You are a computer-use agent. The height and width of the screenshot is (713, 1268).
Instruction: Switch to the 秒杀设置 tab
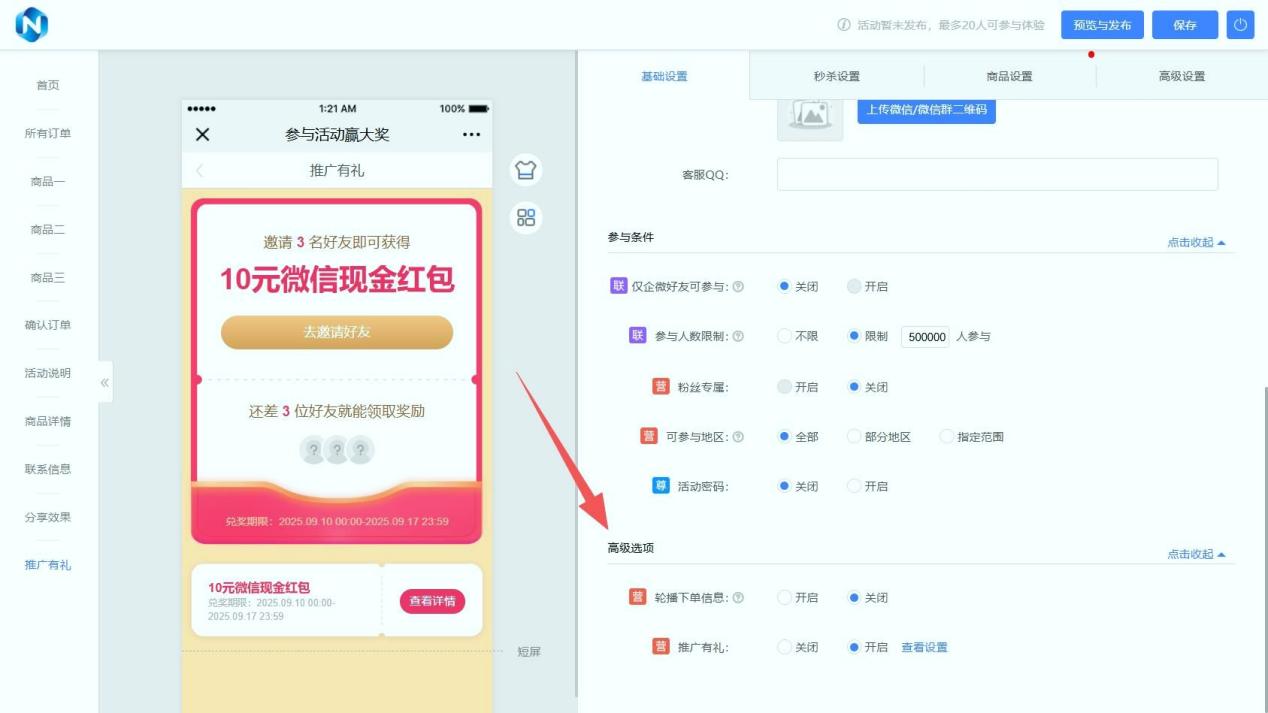coord(836,77)
